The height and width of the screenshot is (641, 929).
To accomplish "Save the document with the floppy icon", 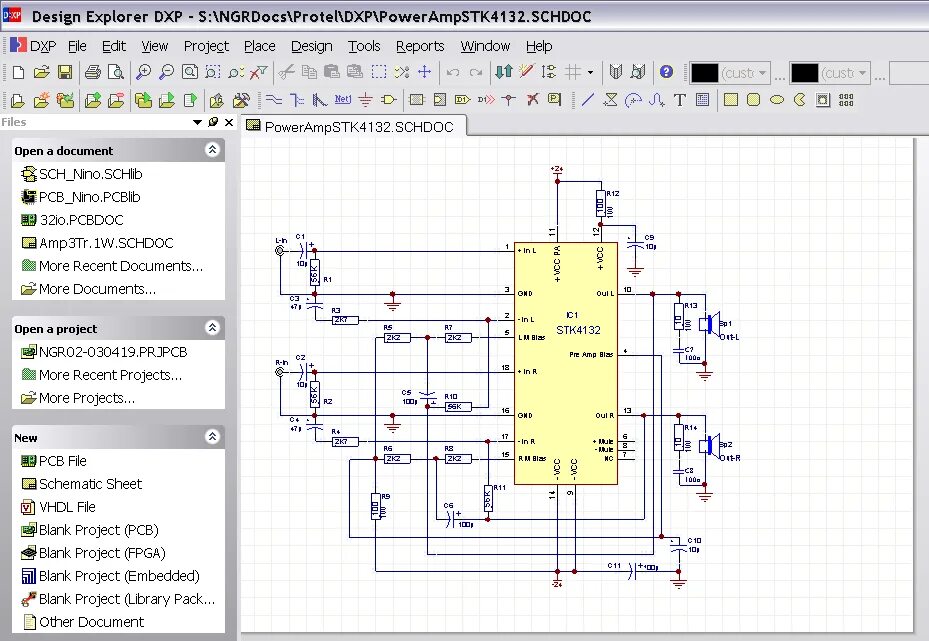I will (65, 72).
